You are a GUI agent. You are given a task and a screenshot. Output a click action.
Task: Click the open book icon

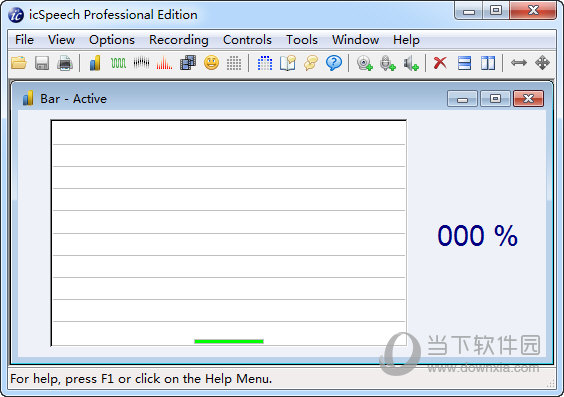point(288,63)
